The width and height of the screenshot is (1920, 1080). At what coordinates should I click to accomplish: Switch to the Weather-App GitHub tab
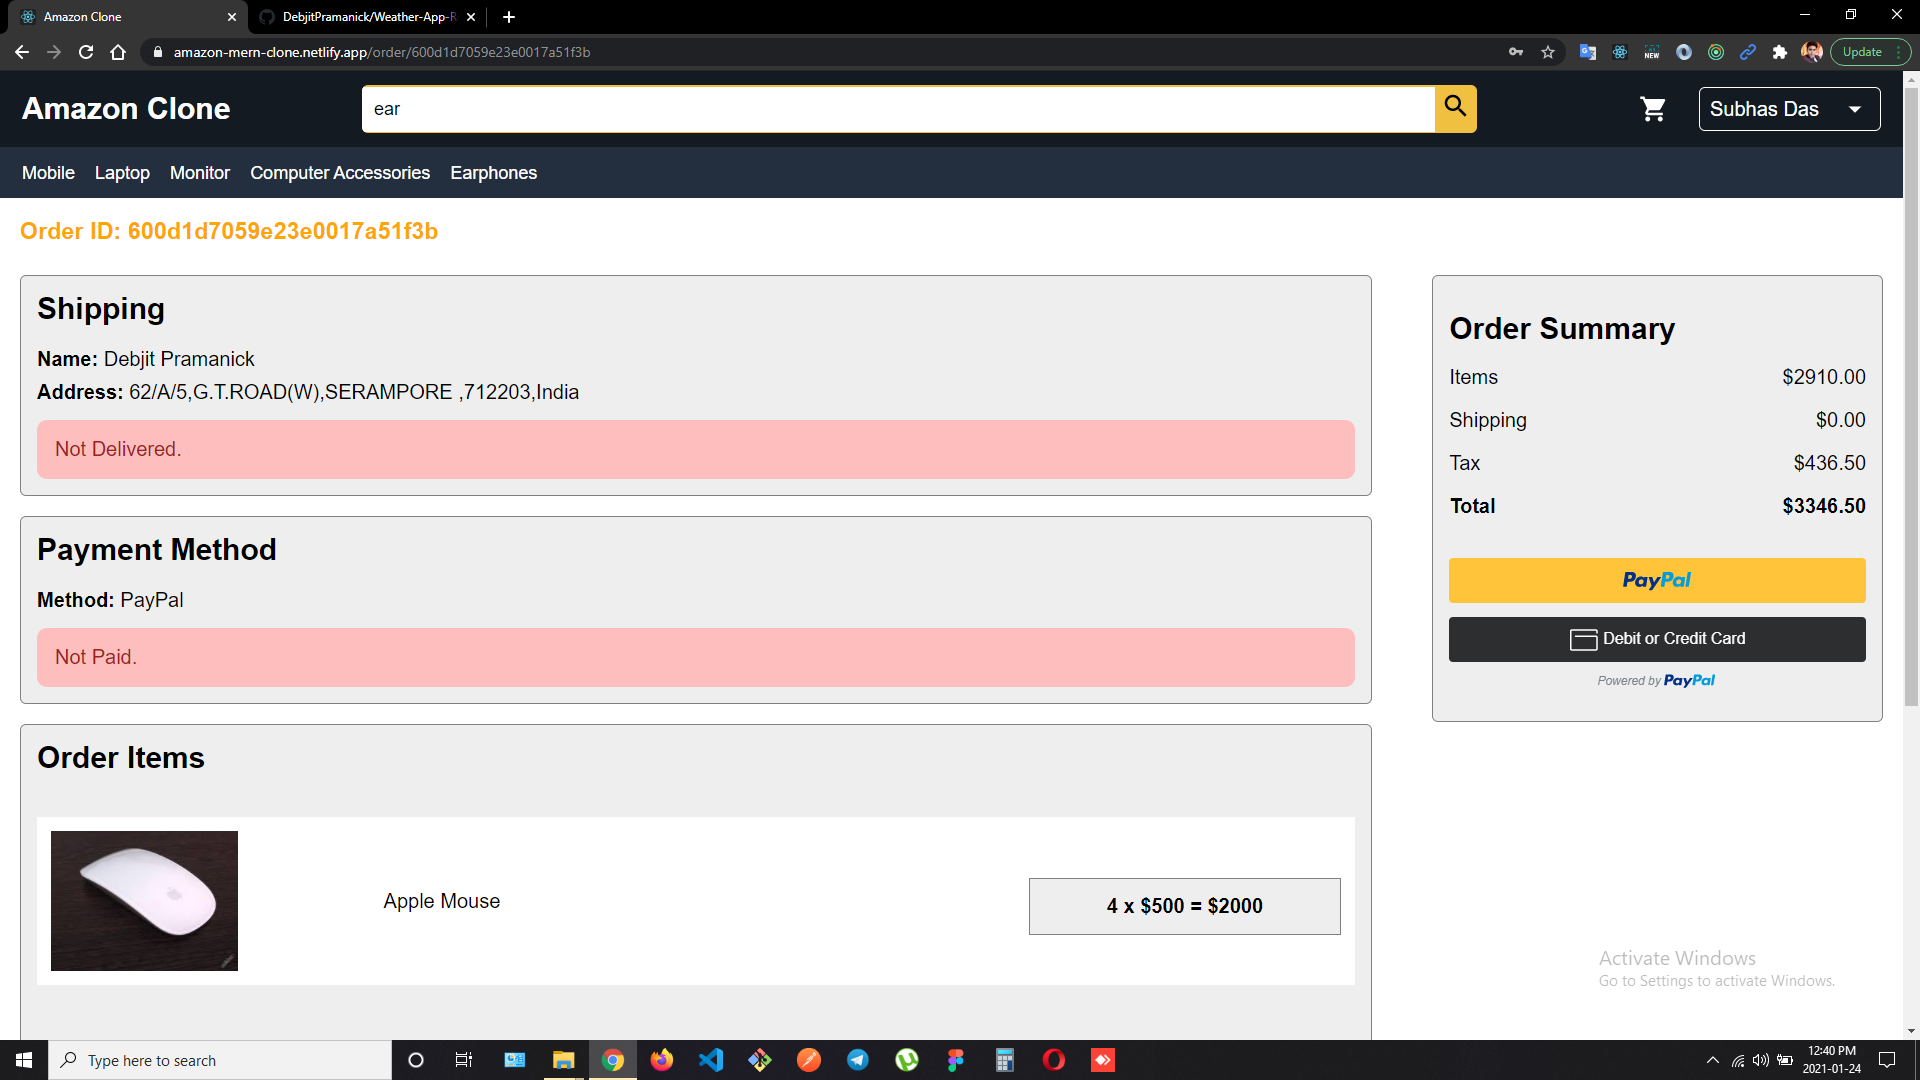click(x=367, y=17)
